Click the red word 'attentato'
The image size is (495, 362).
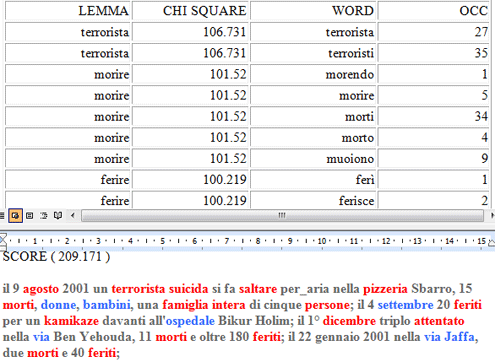point(439,321)
